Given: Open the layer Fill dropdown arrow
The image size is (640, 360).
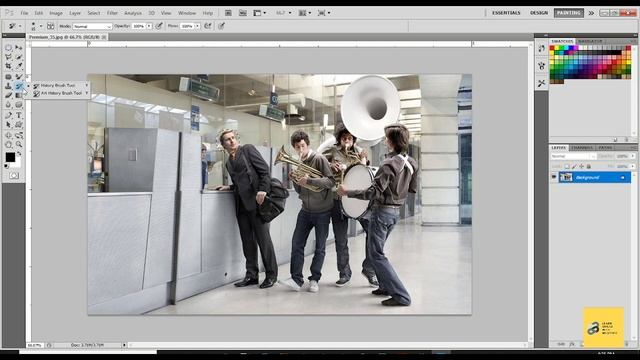Looking at the screenshot, I should 633,167.
